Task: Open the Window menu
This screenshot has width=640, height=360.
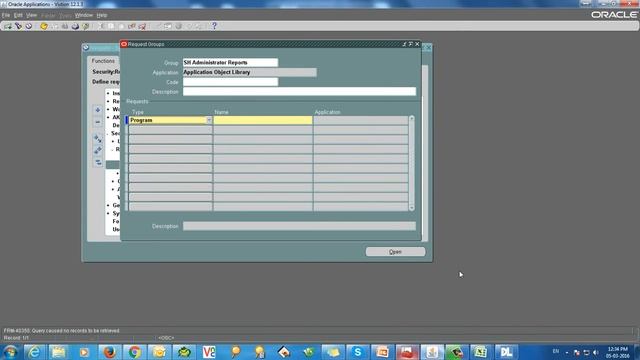Action: (x=84, y=15)
